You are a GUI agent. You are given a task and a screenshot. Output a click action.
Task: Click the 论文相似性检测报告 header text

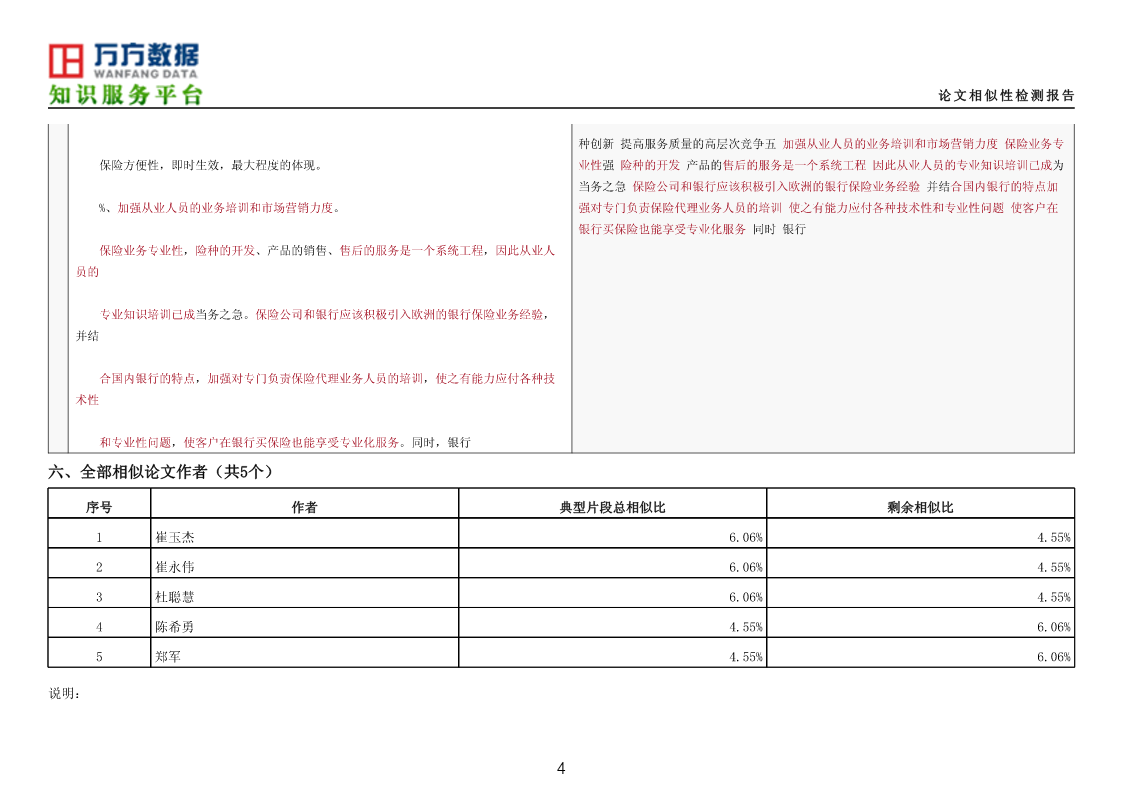click(x=1006, y=96)
